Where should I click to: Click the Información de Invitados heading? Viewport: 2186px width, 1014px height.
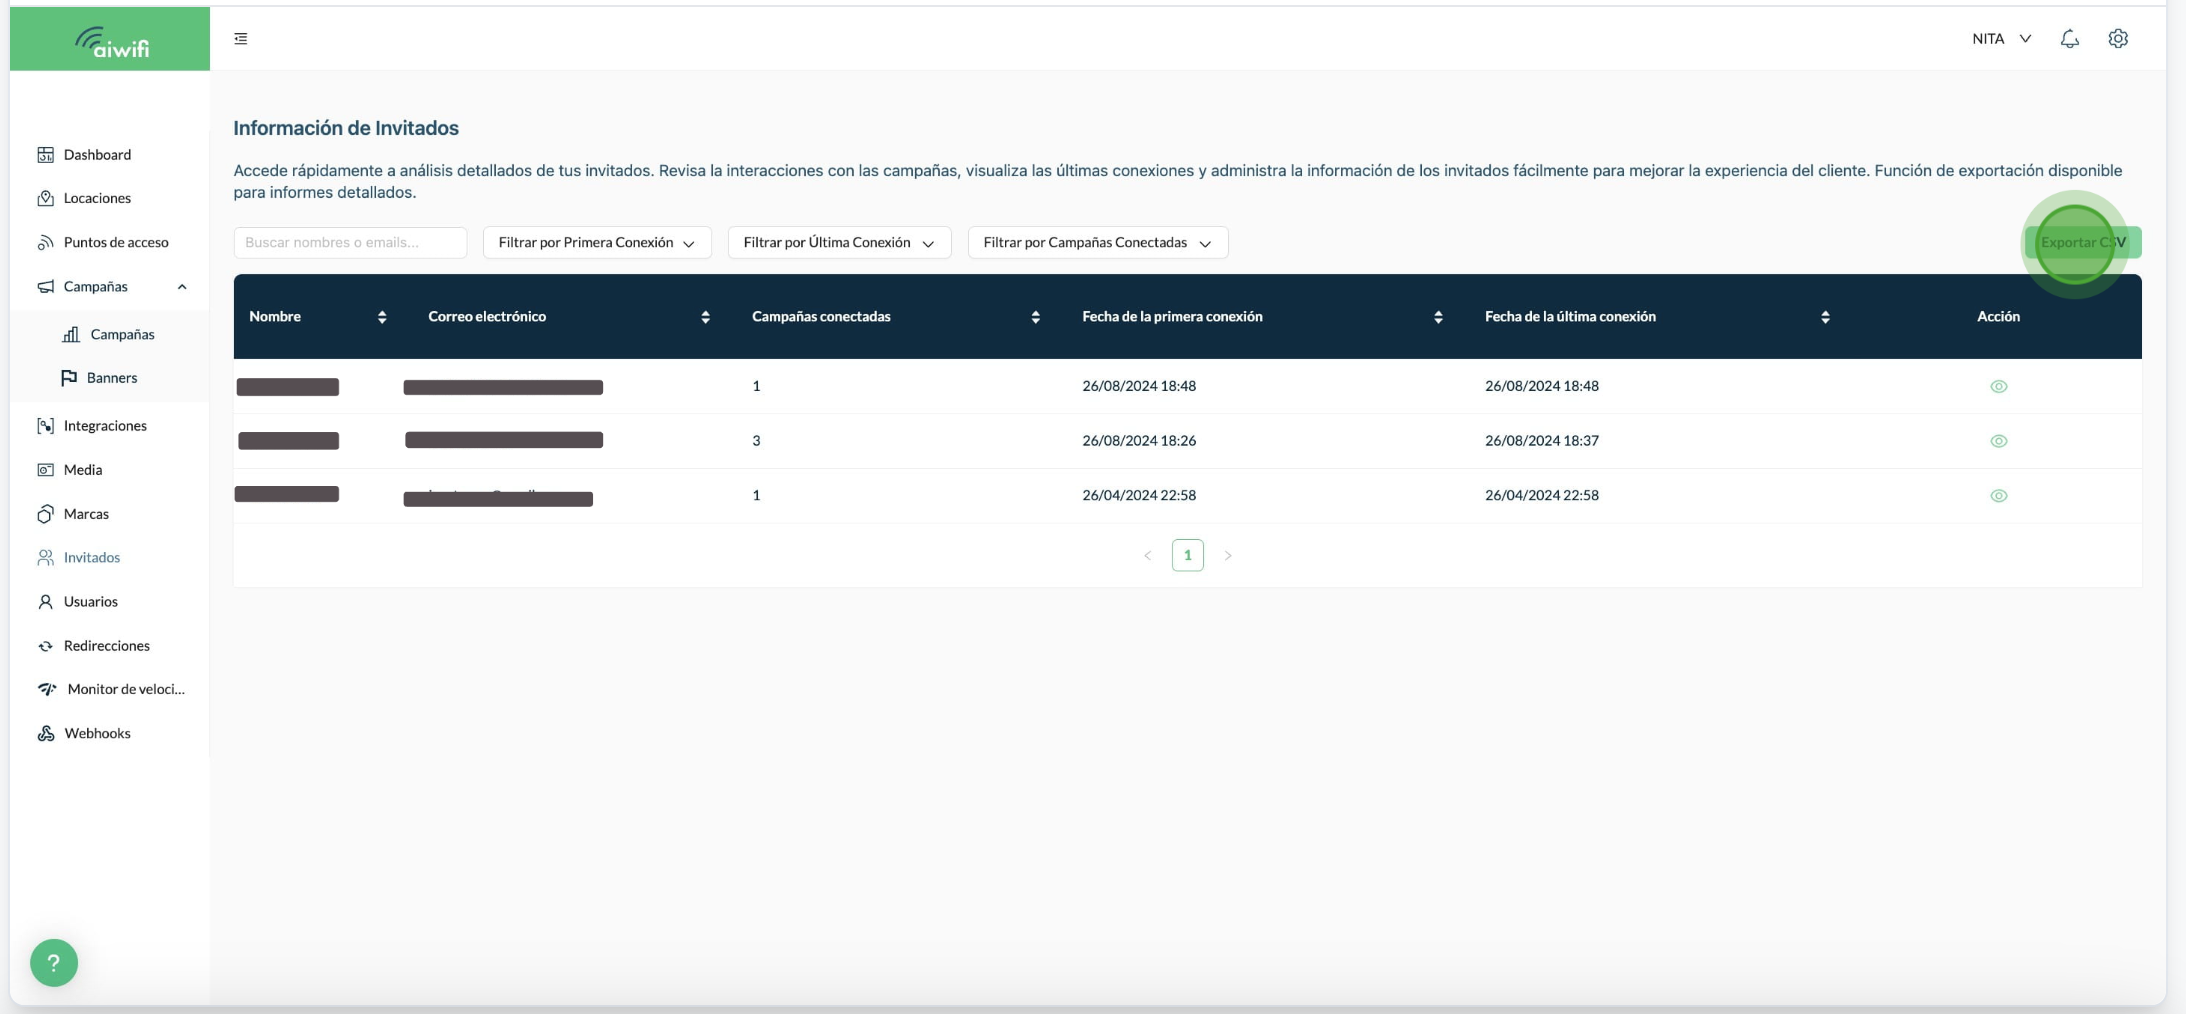click(x=346, y=128)
